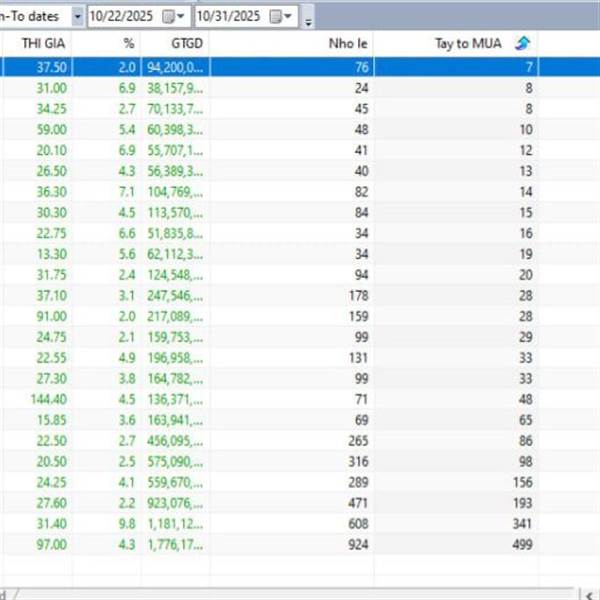Click Tay to MUA value 156
Screen dimensions: 600x600
coord(523,482)
